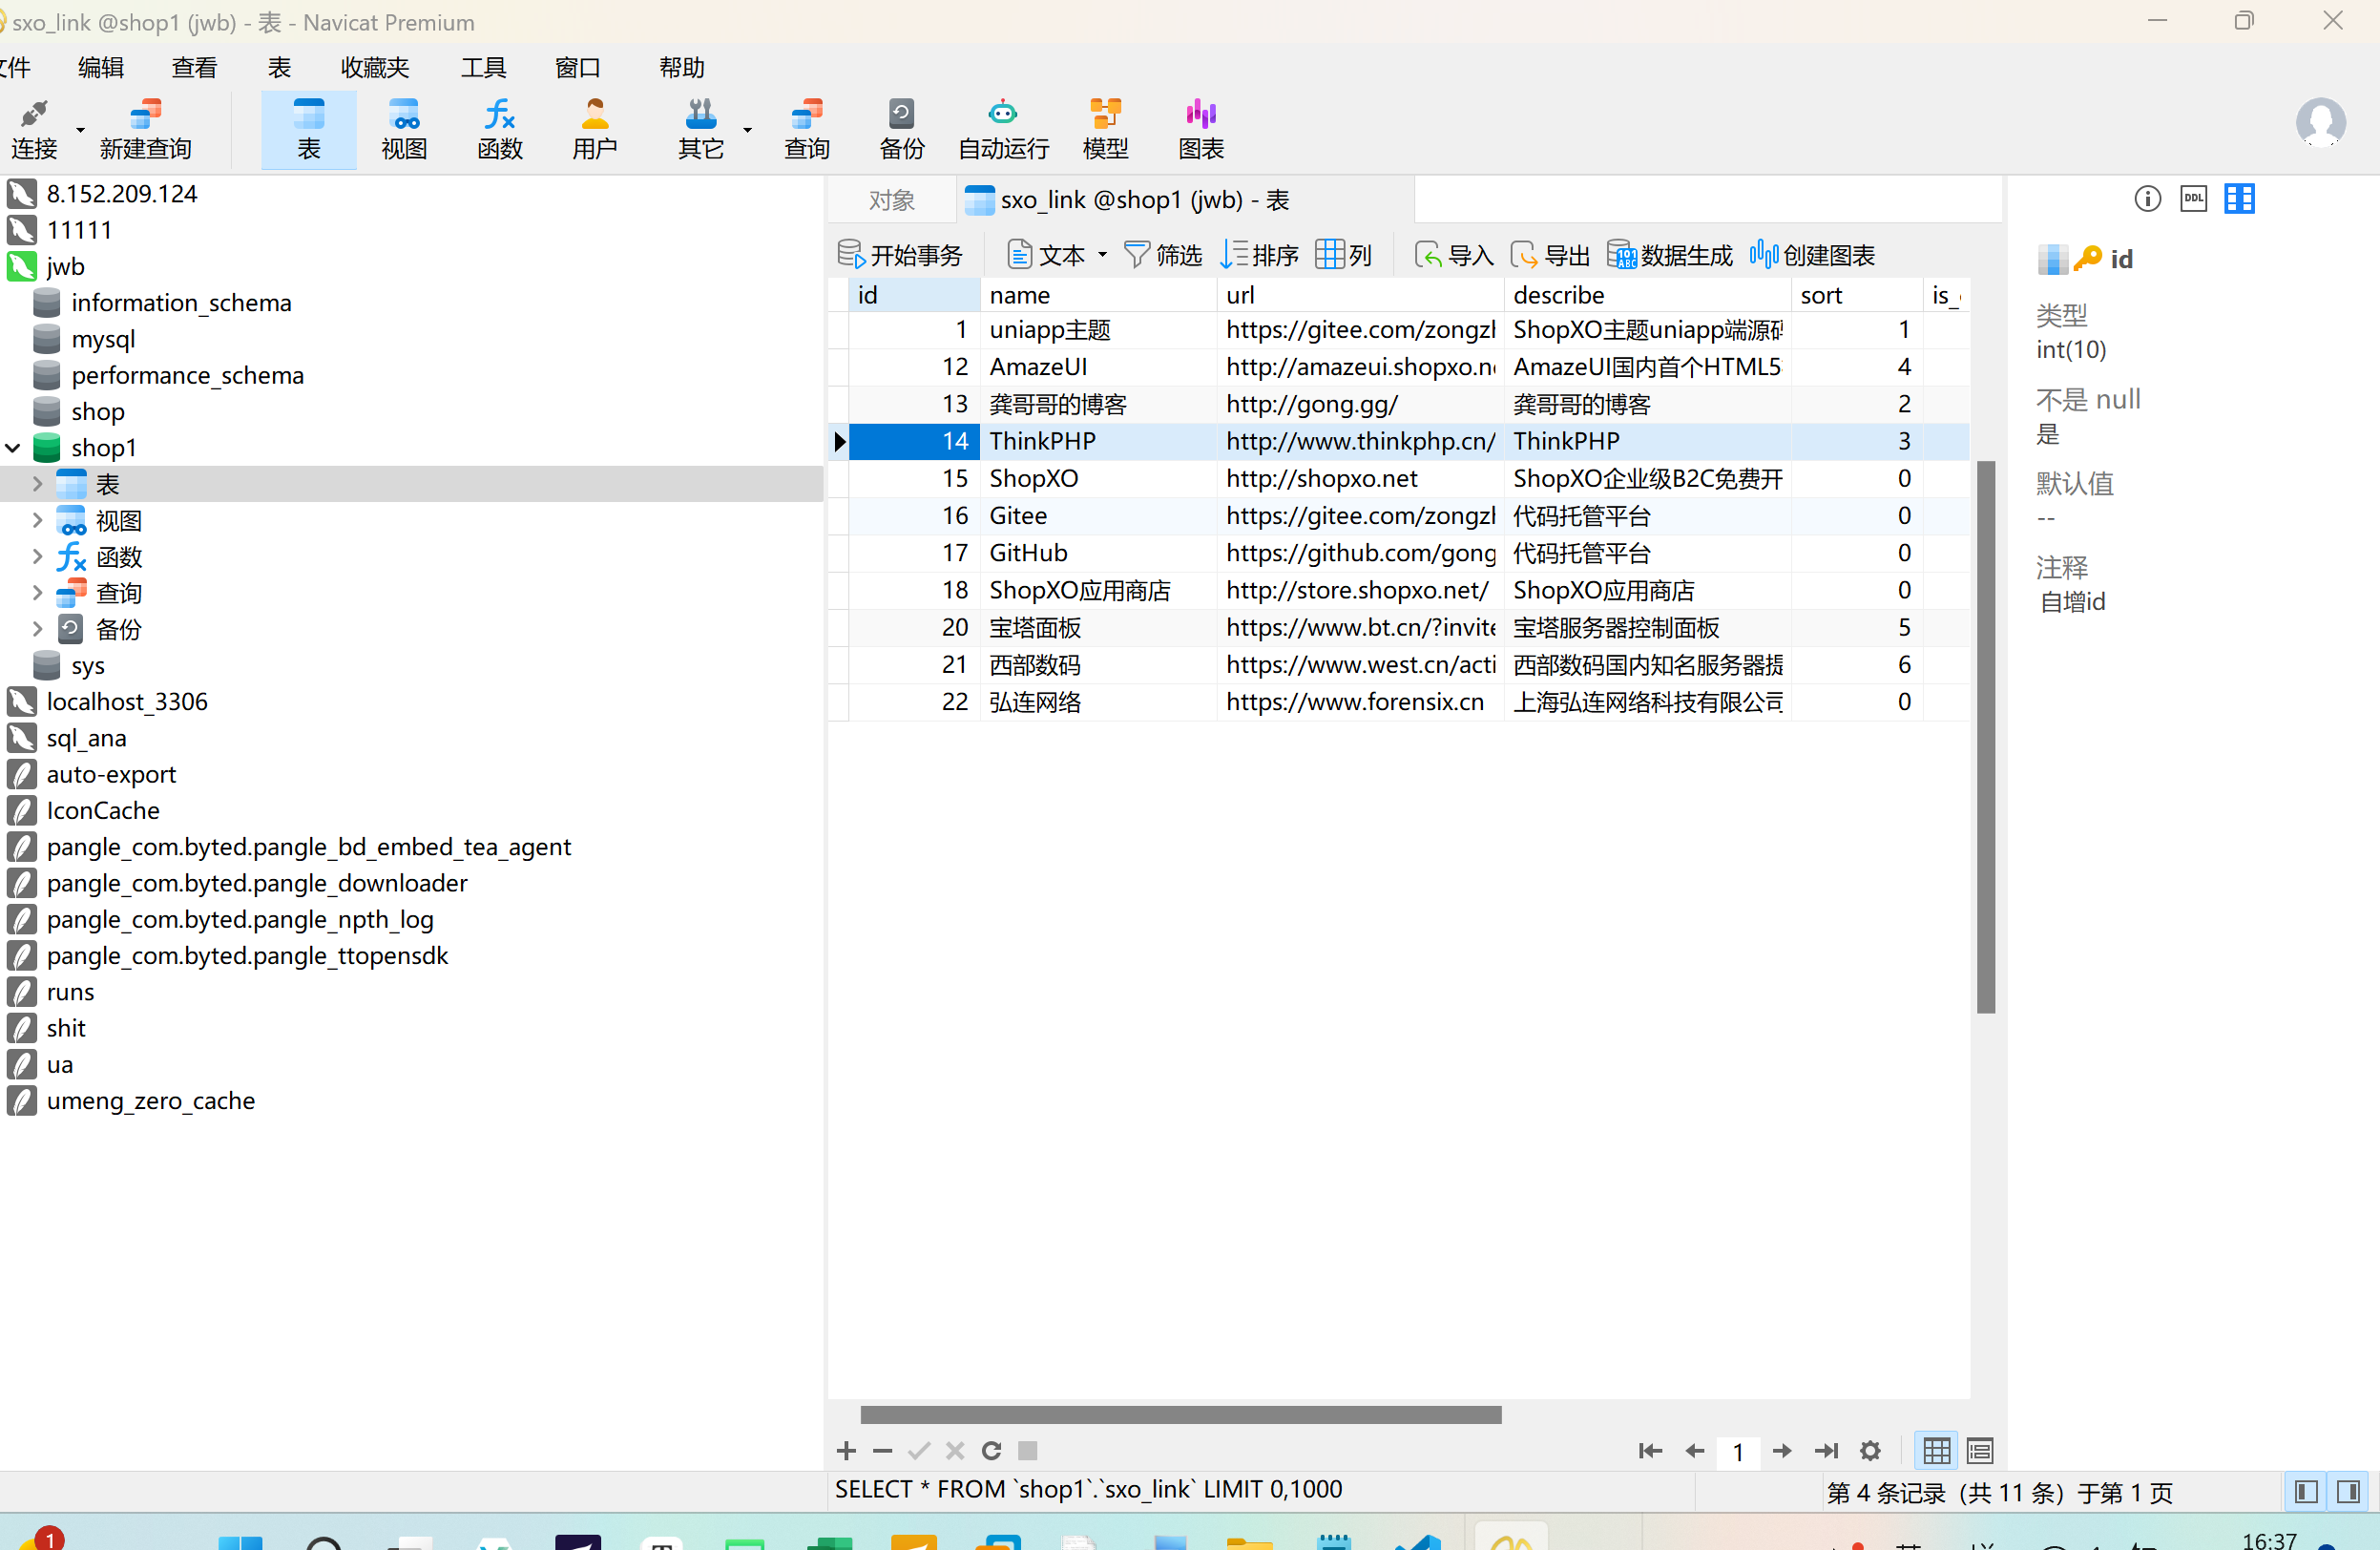The height and width of the screenshot is (1550, 2380).
Task: Click 数据生成 data generation
Action: click(1669, 255)
